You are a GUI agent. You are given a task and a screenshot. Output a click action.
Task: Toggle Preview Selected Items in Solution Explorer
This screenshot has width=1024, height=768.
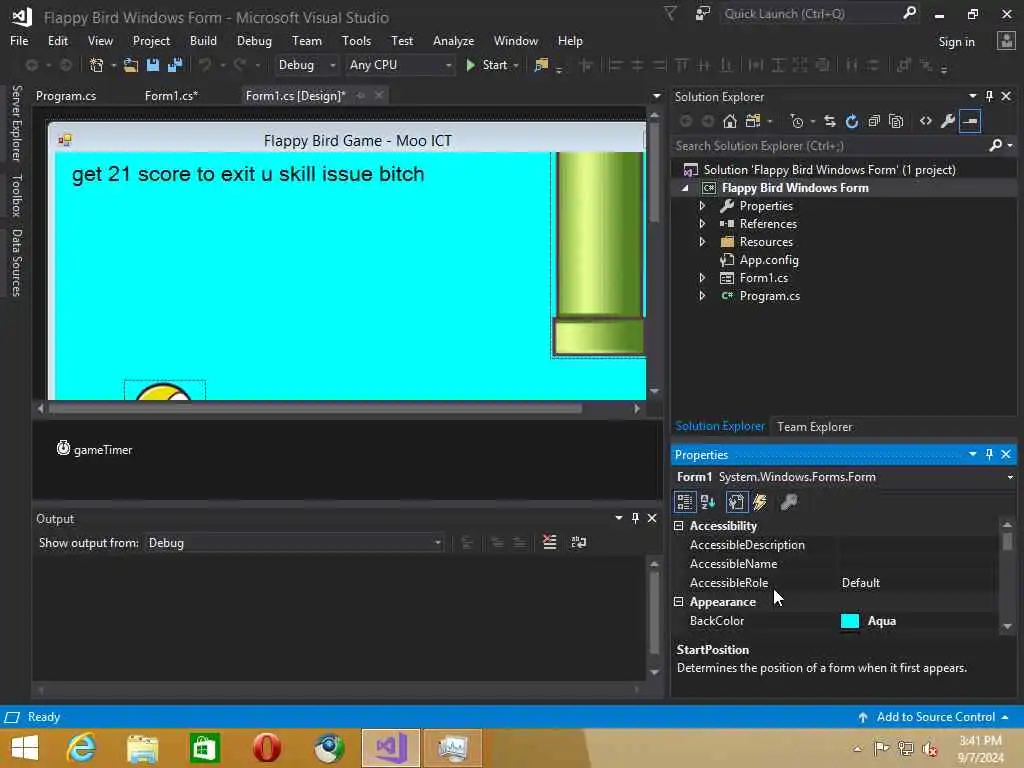970,121
